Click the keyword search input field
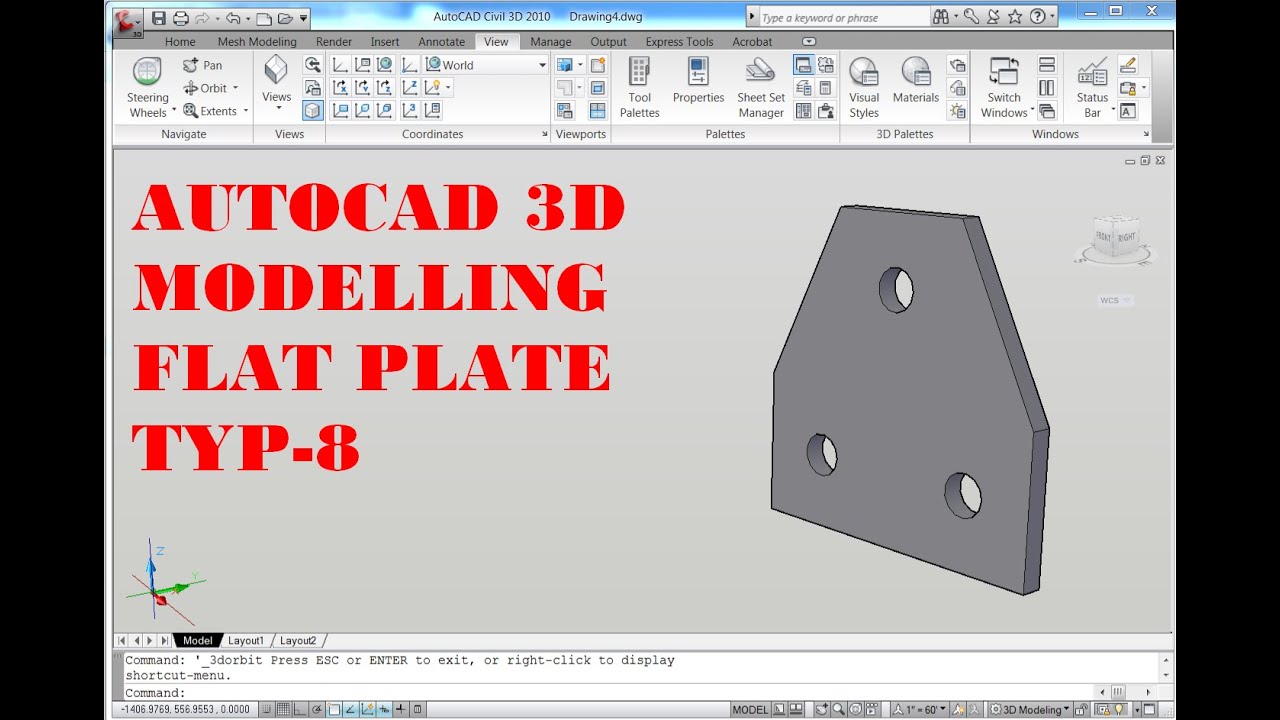Viewport: 1280px width, 720px height. (x=844, y=17)
